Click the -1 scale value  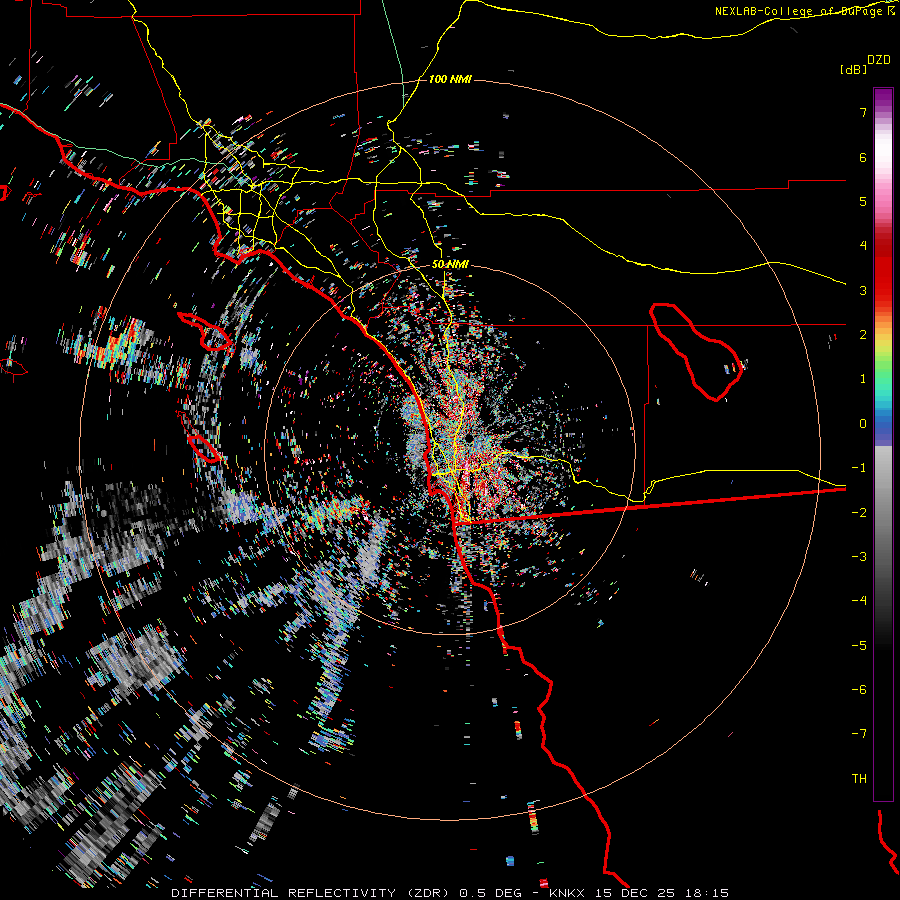859,468
